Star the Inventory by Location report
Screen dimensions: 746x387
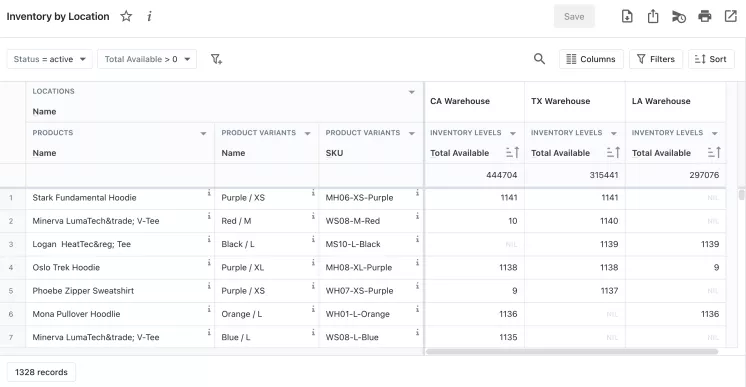pos(126,16)
